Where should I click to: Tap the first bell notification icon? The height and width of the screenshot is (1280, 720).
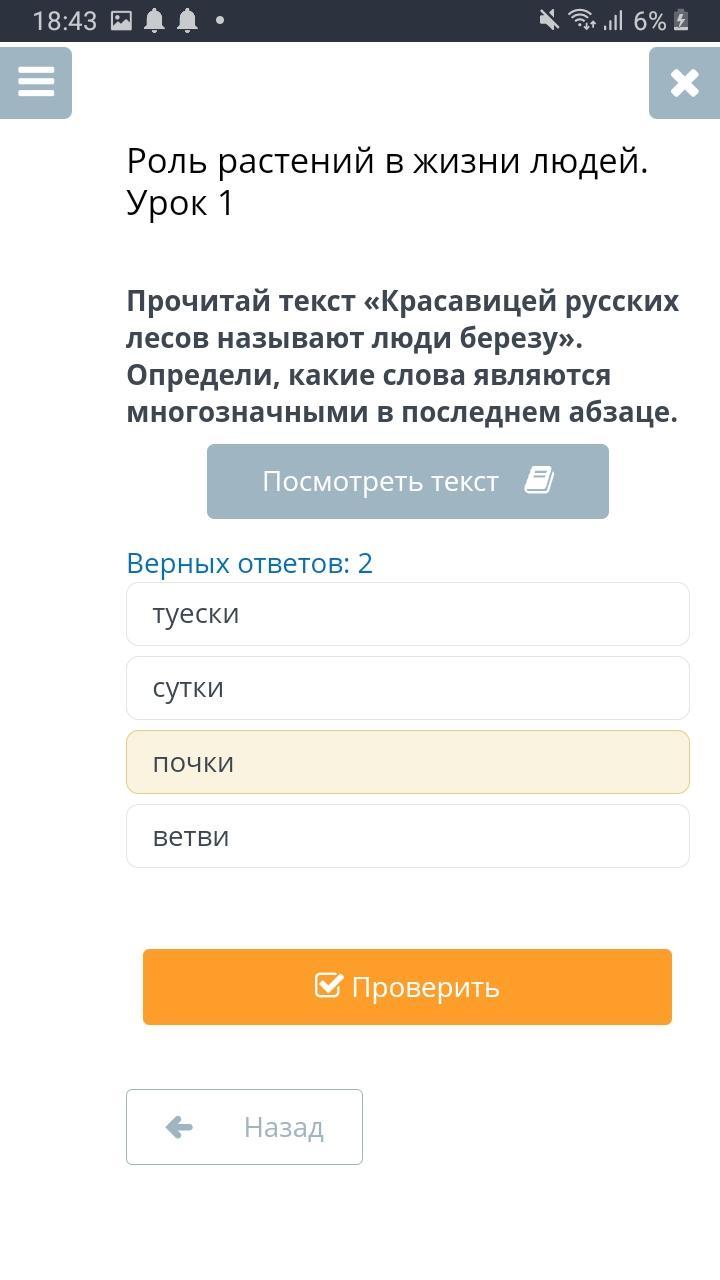tap(154, 21)
